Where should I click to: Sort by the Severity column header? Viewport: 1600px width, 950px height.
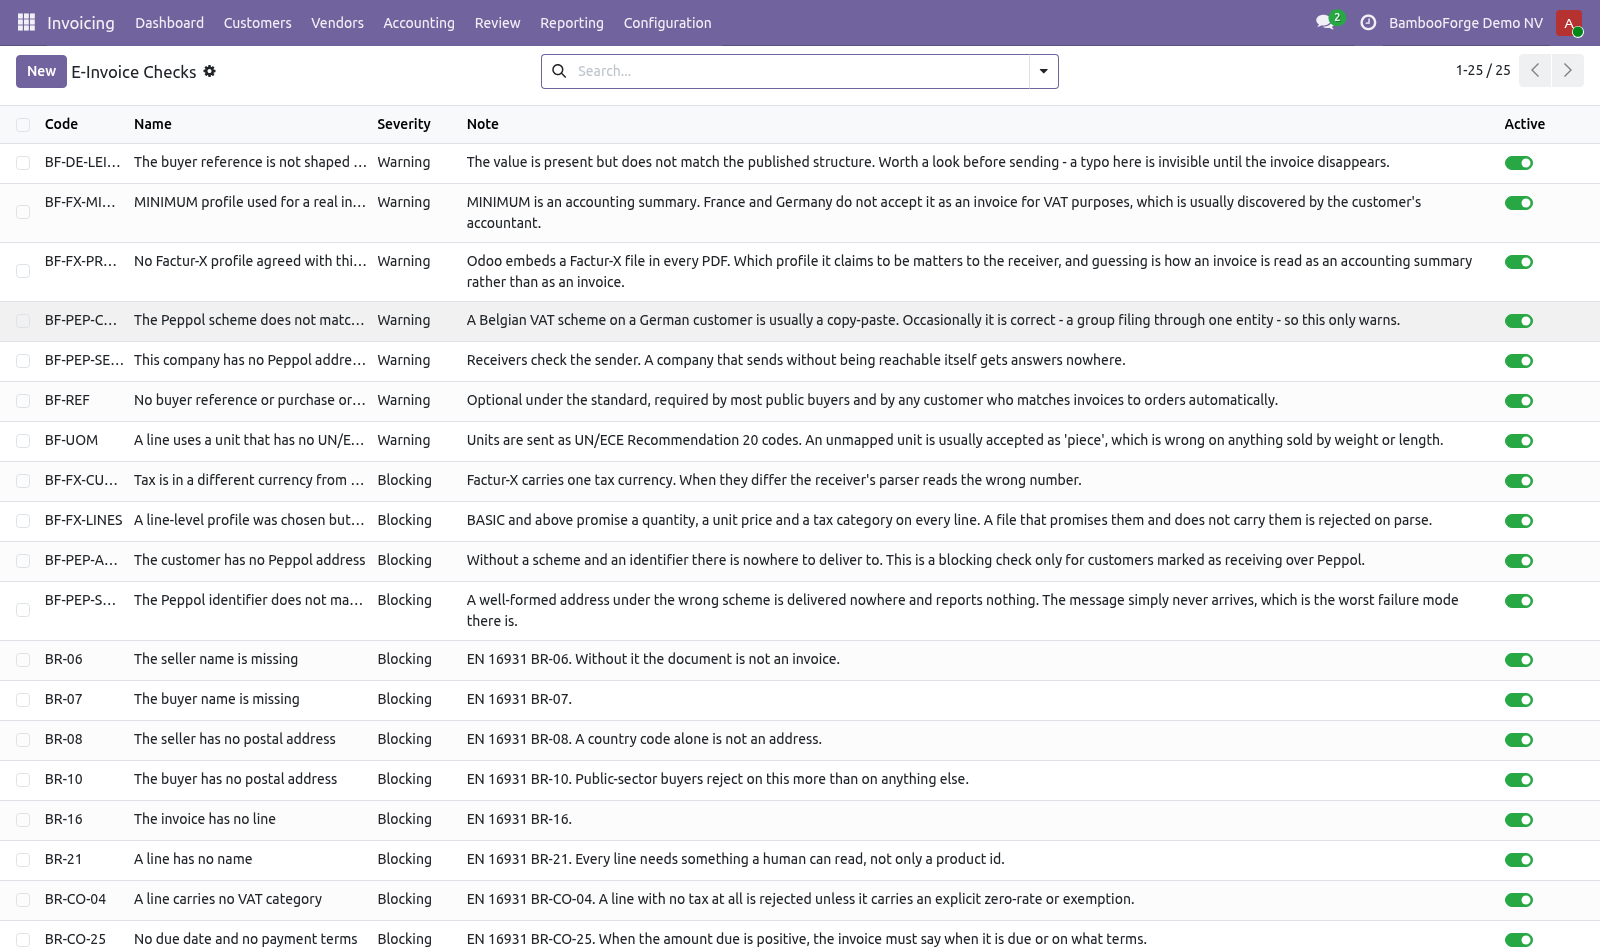(404, 124)
